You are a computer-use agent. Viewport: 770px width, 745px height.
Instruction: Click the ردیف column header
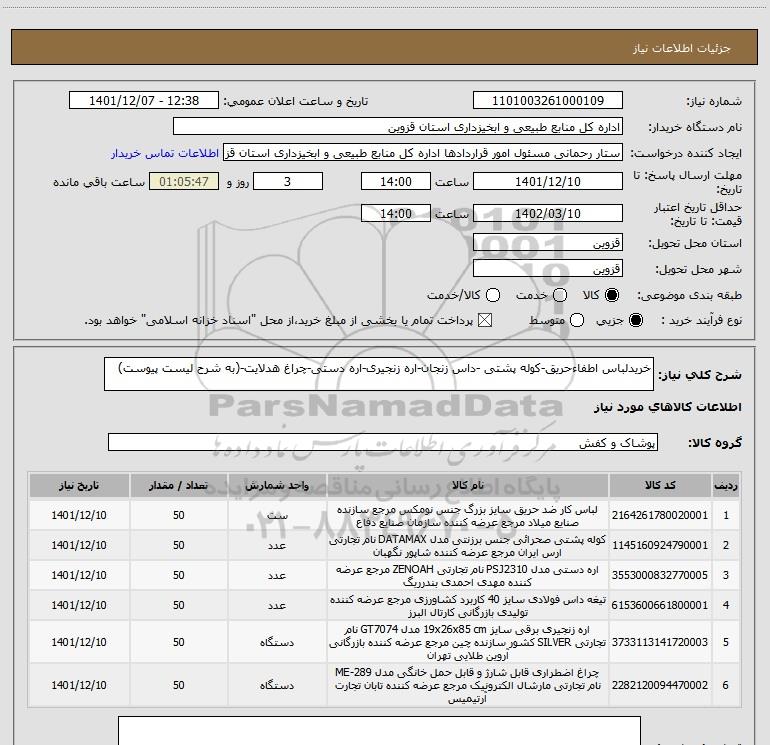[x=726, y=485]
